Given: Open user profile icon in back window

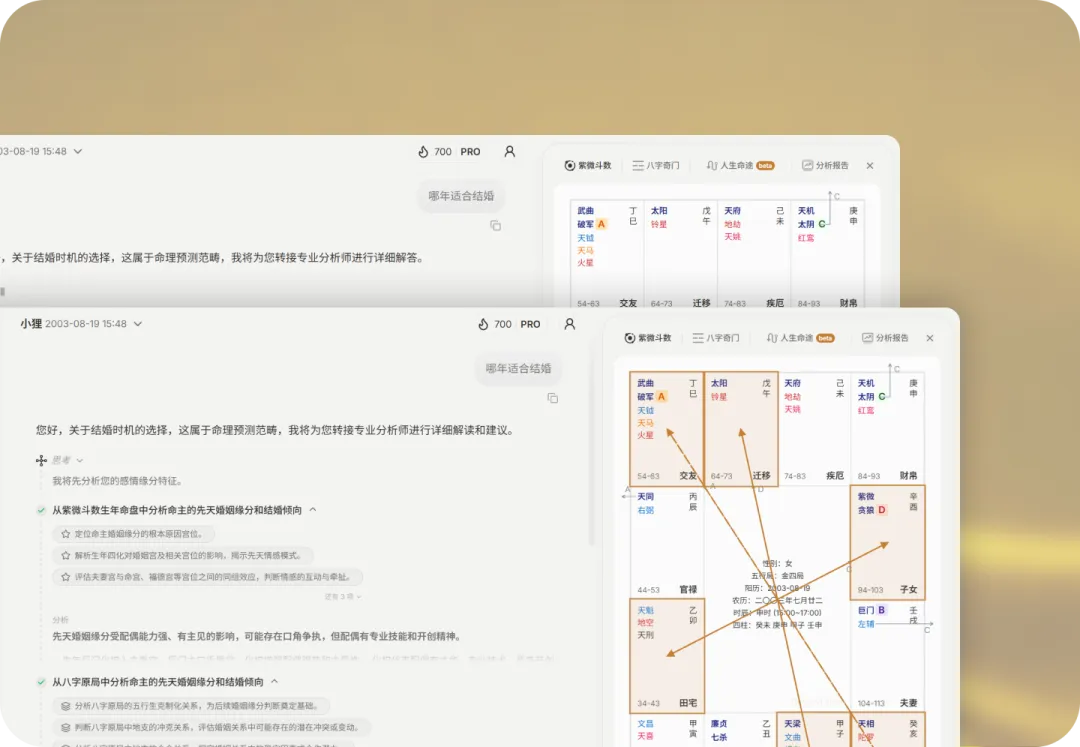Looking at the screenshot, I should (x=510, y=151).
